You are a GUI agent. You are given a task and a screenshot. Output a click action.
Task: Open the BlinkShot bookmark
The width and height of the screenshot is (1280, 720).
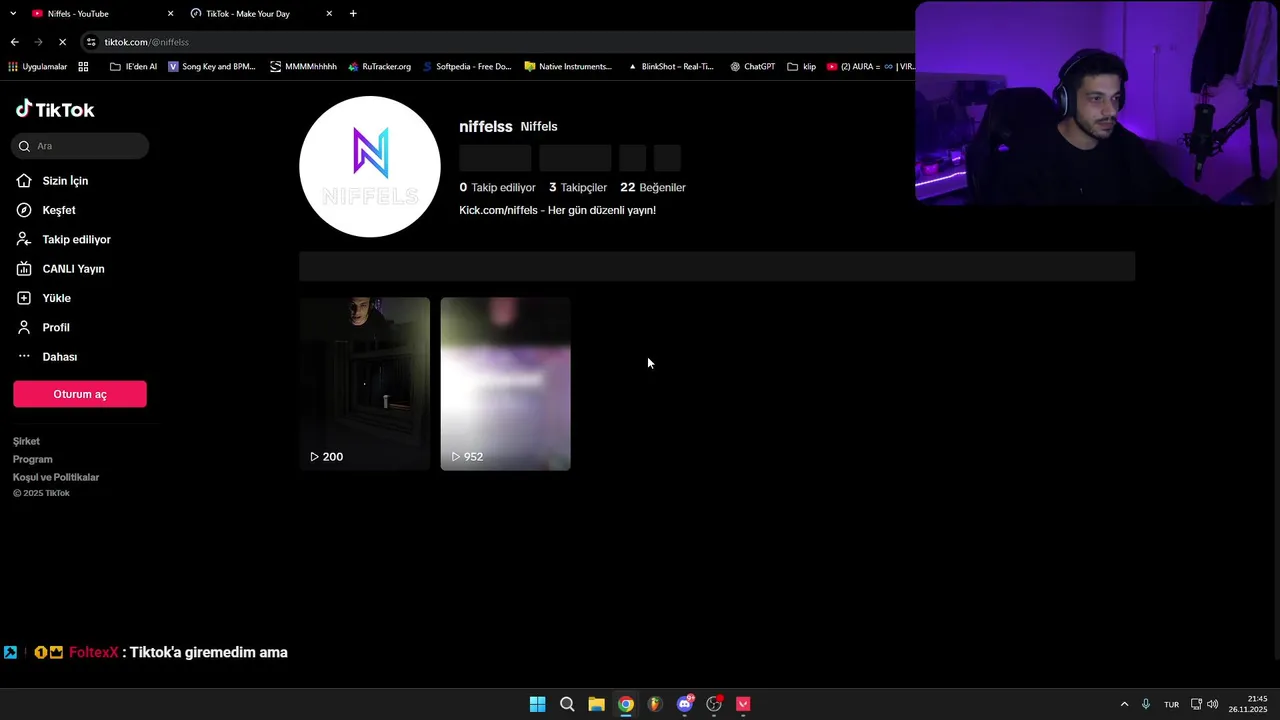click(x=671, y=67)
